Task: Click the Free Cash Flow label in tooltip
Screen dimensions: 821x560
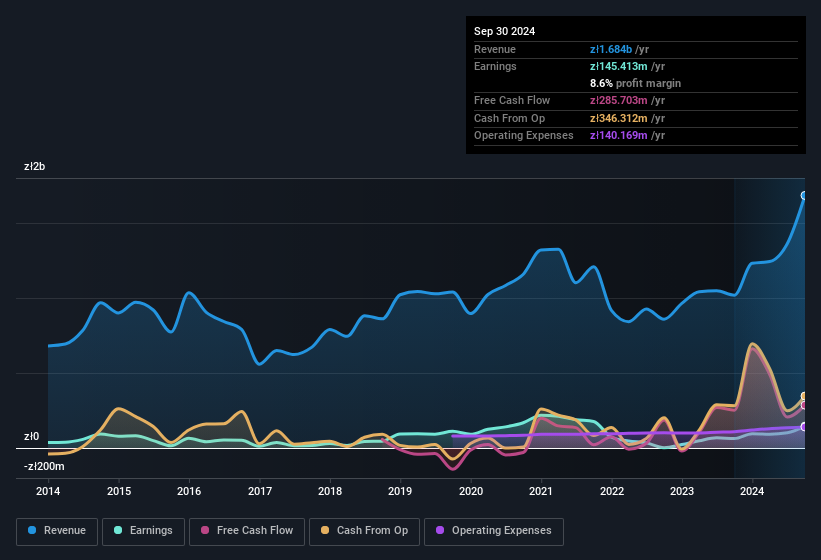Action: coord(512,100)
